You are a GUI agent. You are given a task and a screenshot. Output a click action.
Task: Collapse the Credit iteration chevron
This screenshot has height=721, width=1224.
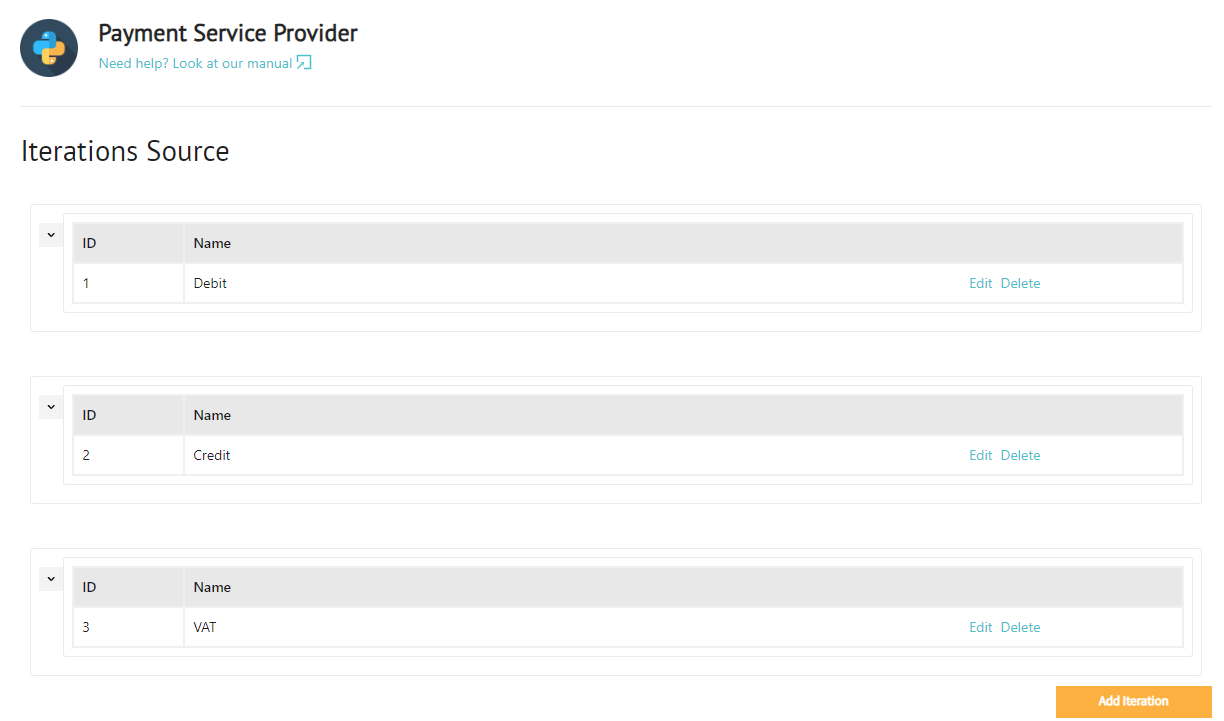pos(51,407)
